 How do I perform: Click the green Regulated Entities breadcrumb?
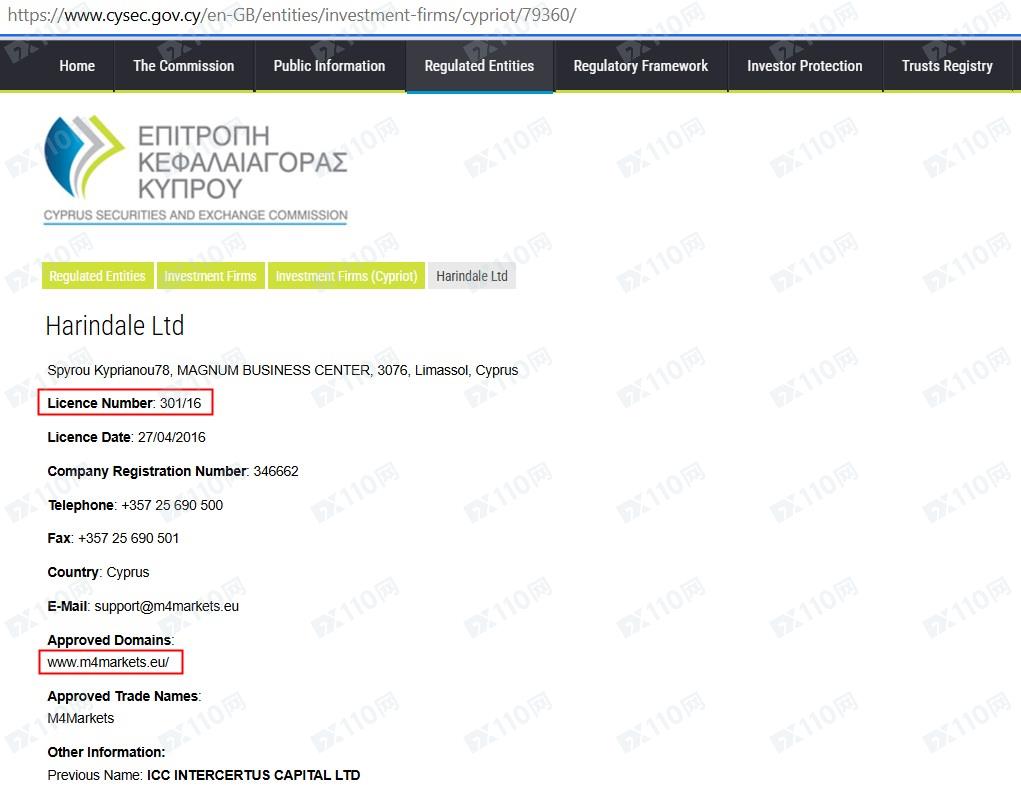(x=97, y=276)
